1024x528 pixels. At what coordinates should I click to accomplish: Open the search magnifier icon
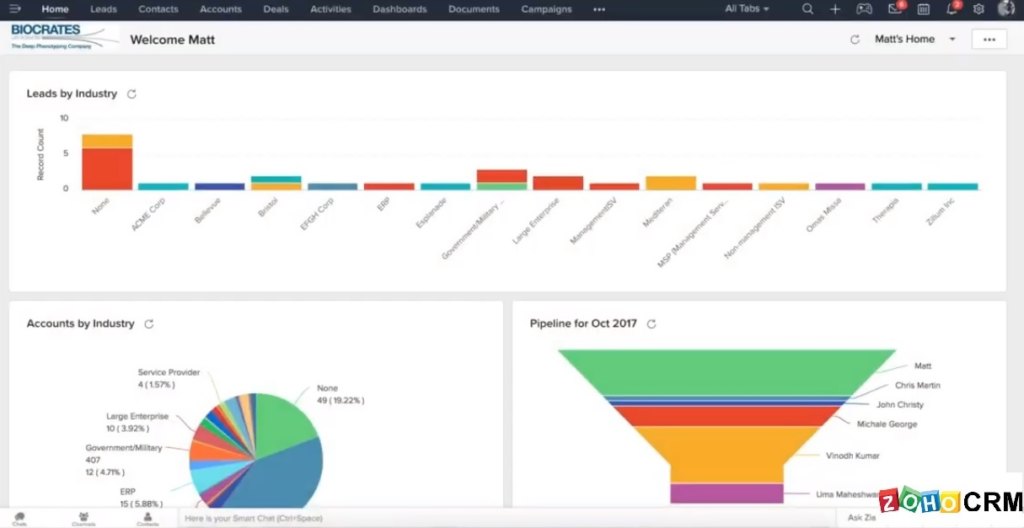pyautogui.click(x=807, y=9)
